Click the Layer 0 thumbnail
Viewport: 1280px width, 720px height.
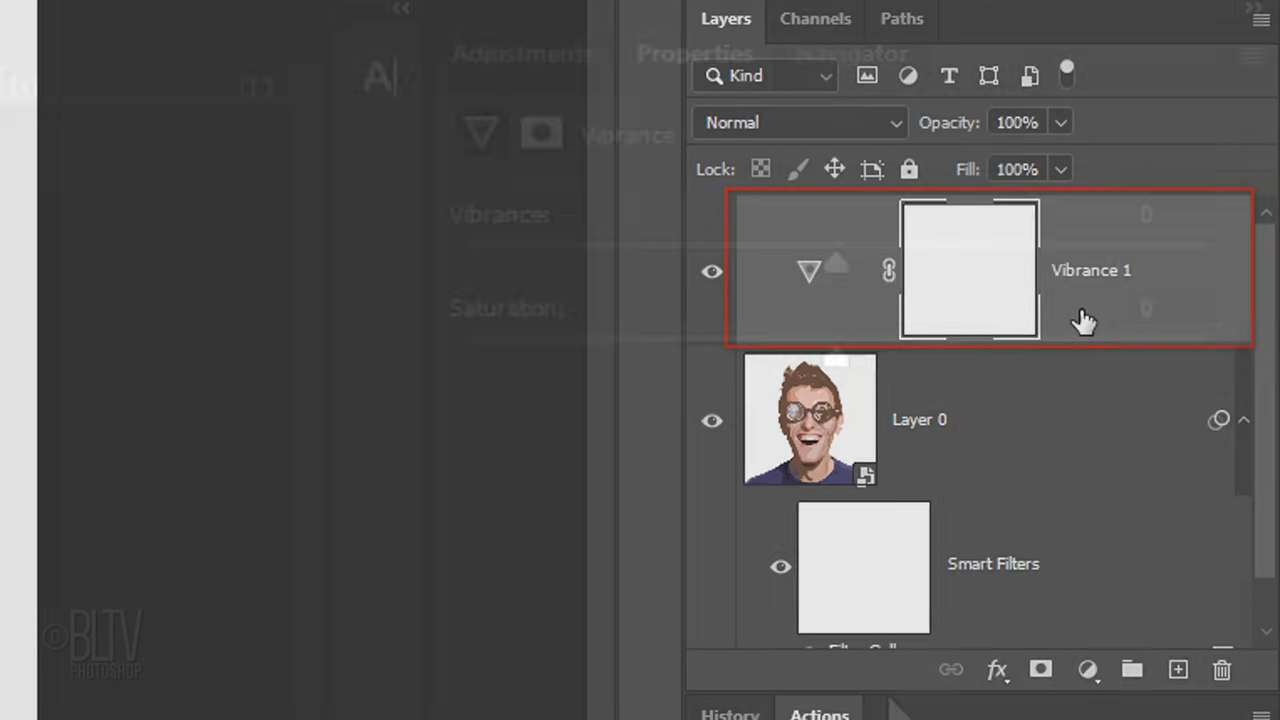(810, 419)
